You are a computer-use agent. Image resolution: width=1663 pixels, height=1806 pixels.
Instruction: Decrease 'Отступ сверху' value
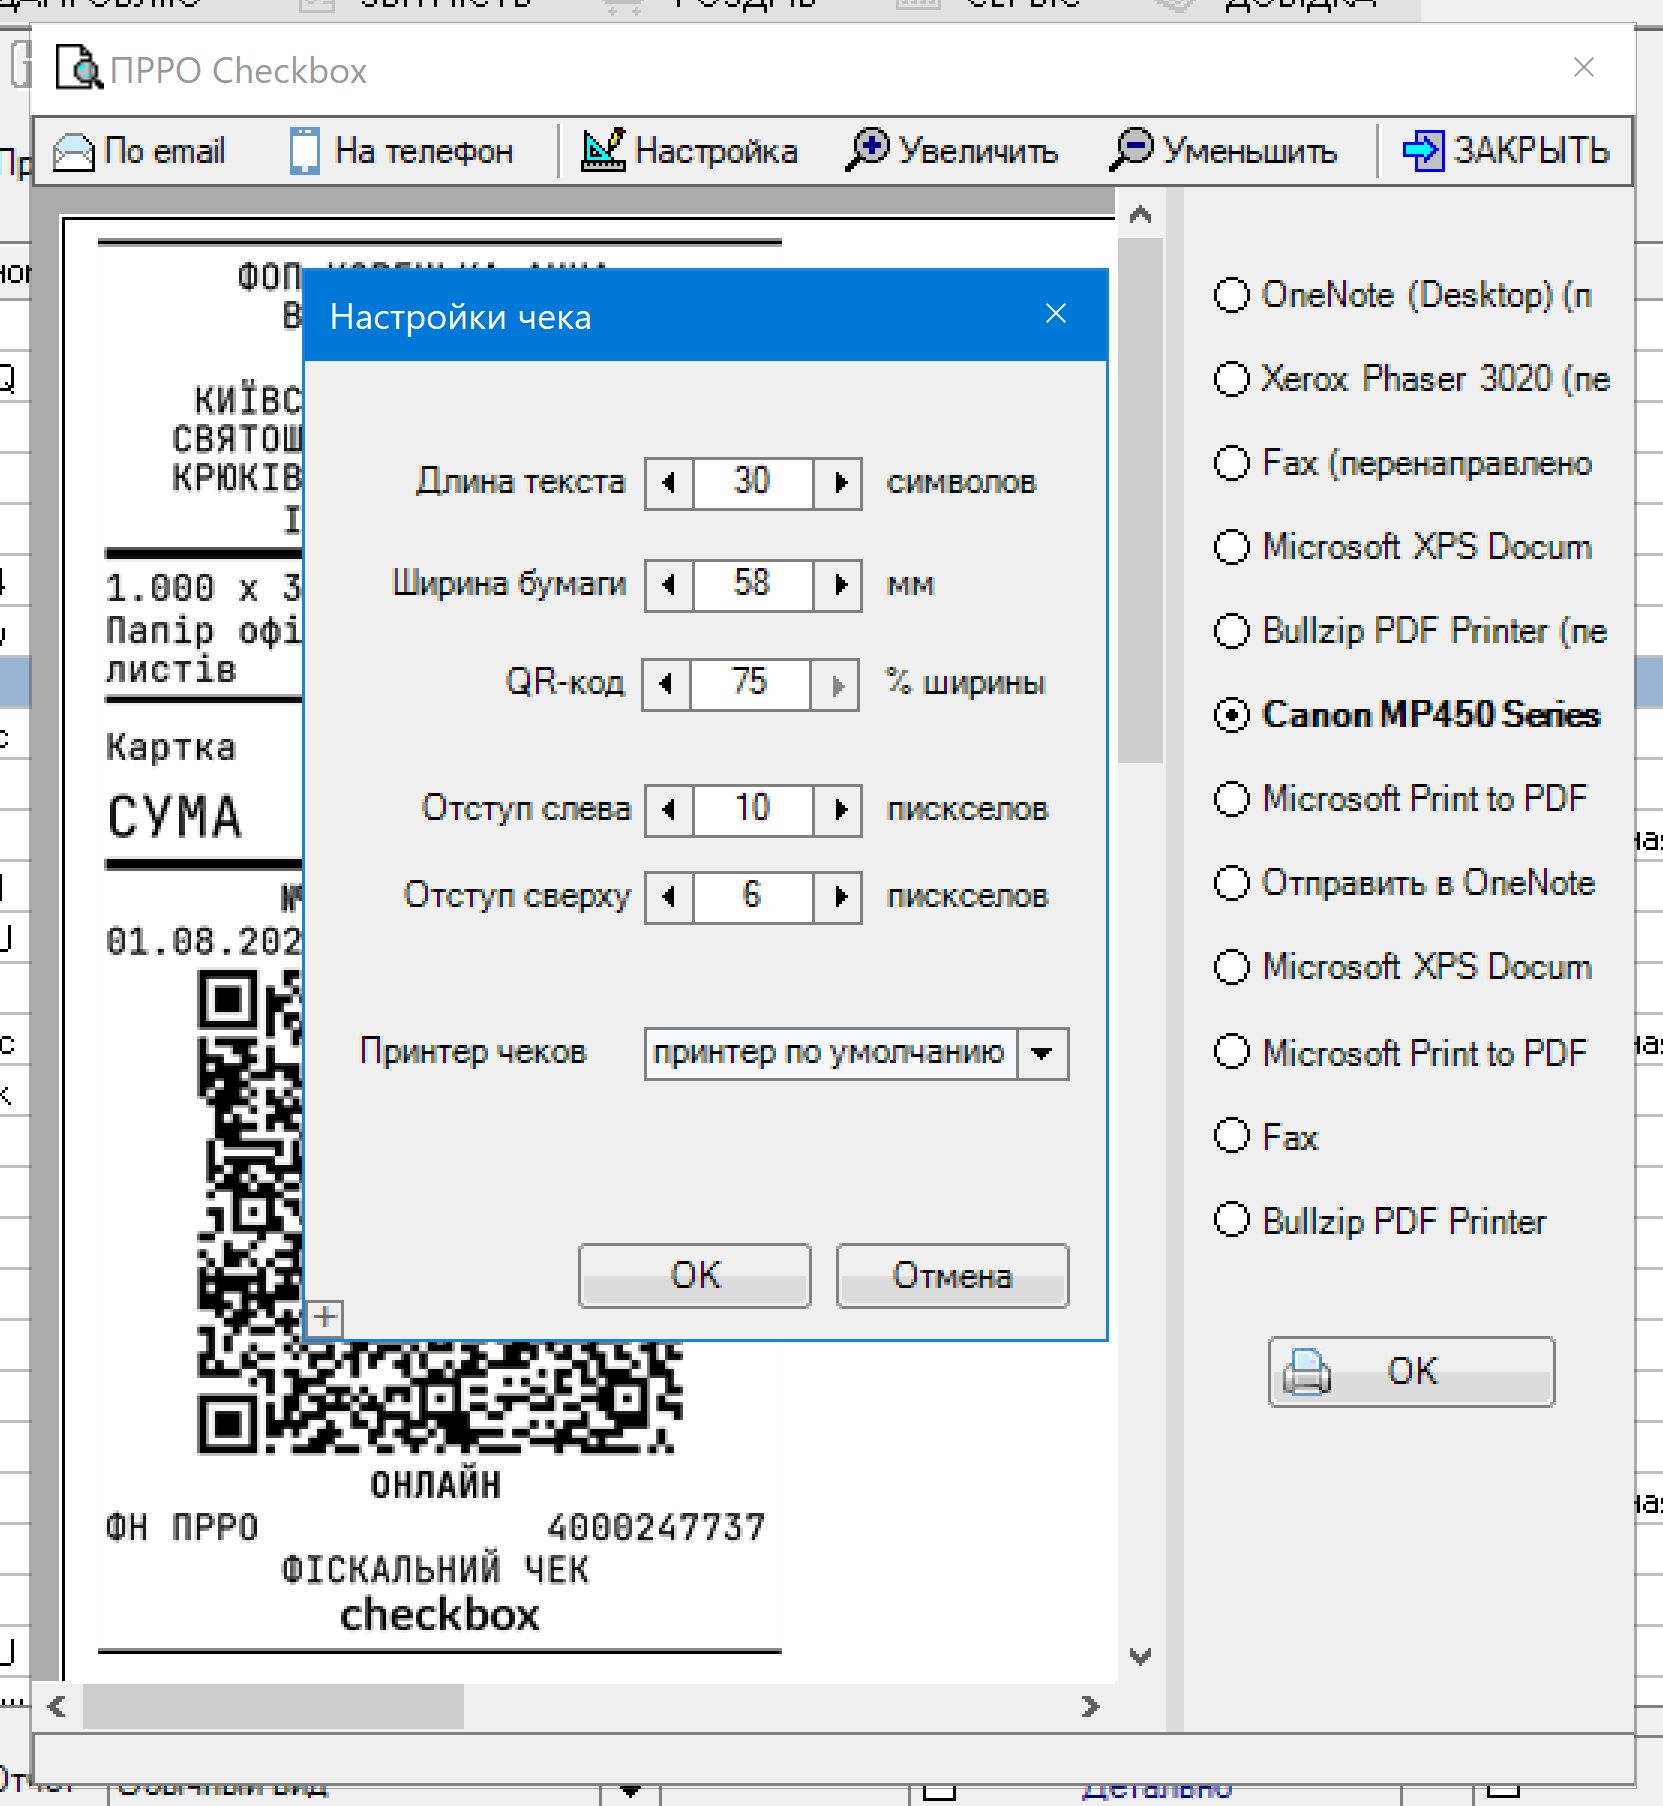click(669, 897)
